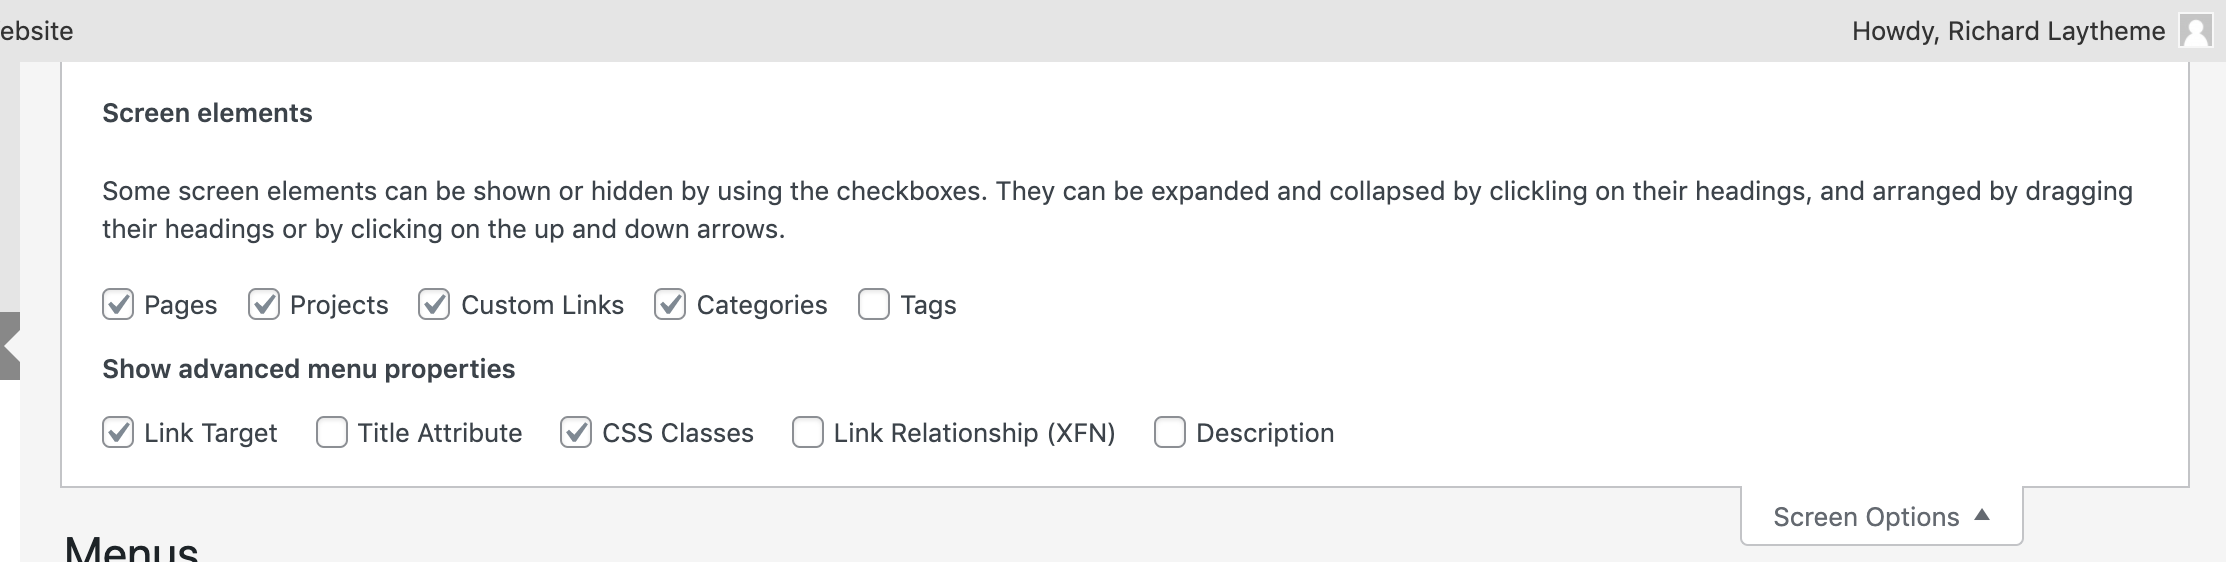Turn off the Link Target property checkbox
This screenshot has width=2226, height=562.
tap(118, 432)
